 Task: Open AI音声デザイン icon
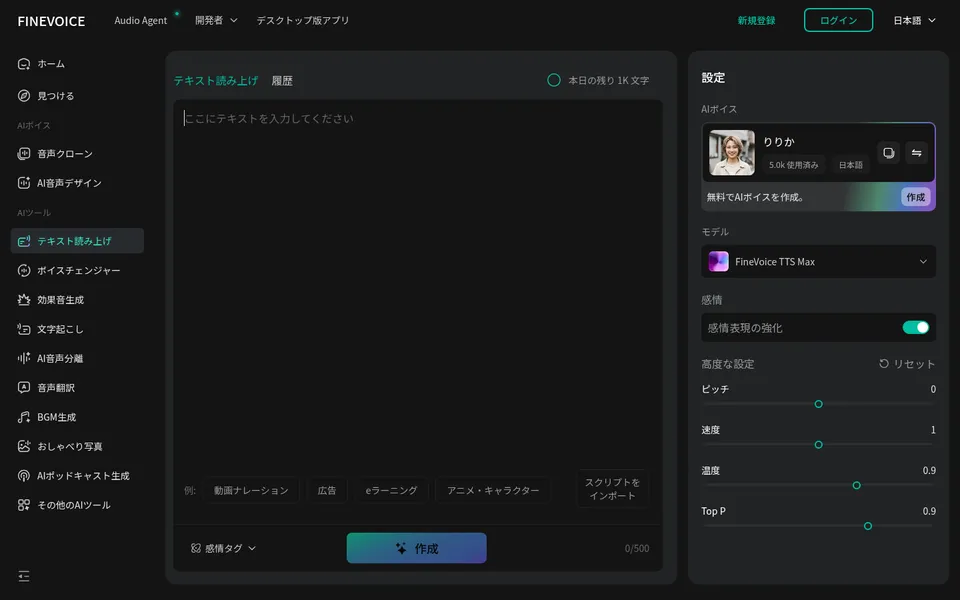(24, 182)
